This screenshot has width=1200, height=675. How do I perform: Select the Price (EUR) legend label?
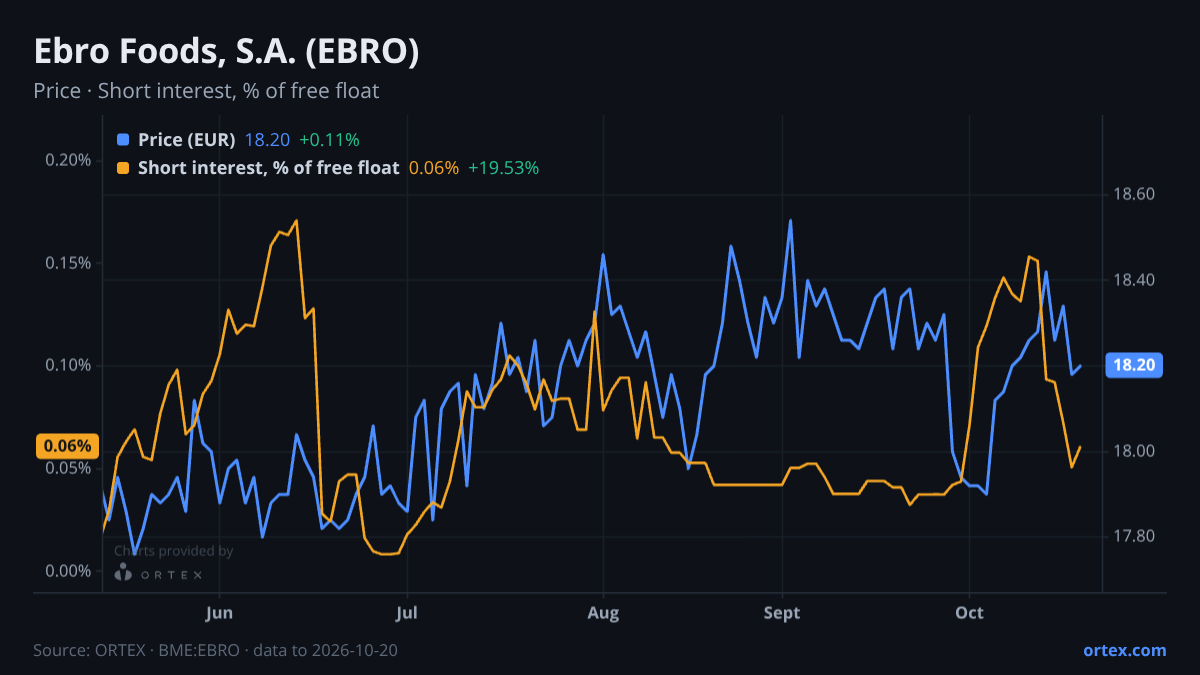(x=187, y=140)
